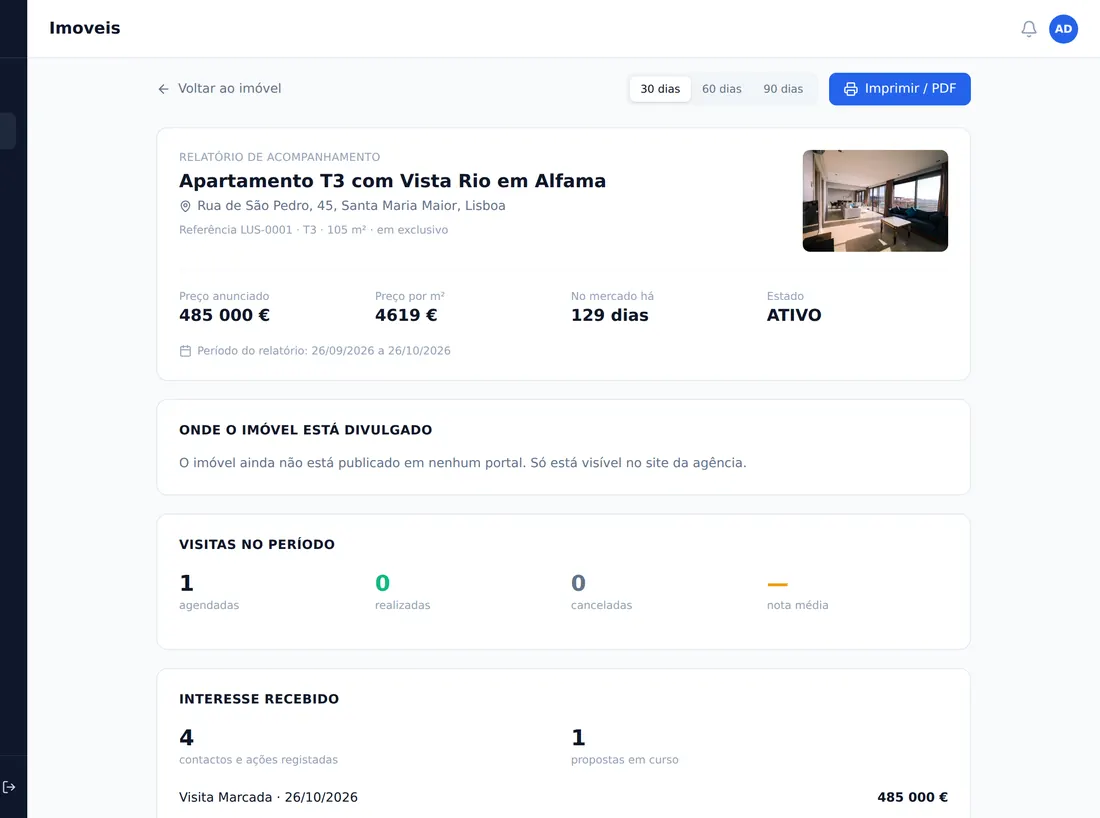Click the advertised price 485 000 € under Preço anunciado
This screenshot has height=818, width=1100.
(x=224, y=315)
